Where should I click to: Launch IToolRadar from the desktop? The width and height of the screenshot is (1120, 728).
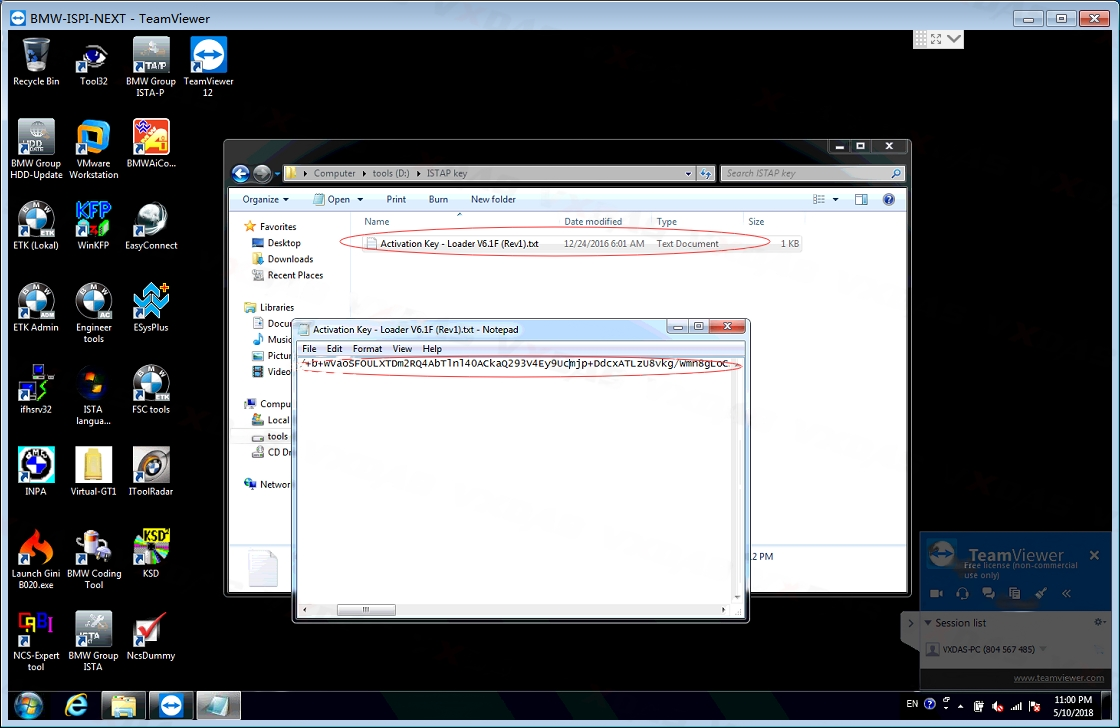pos(151,472)
